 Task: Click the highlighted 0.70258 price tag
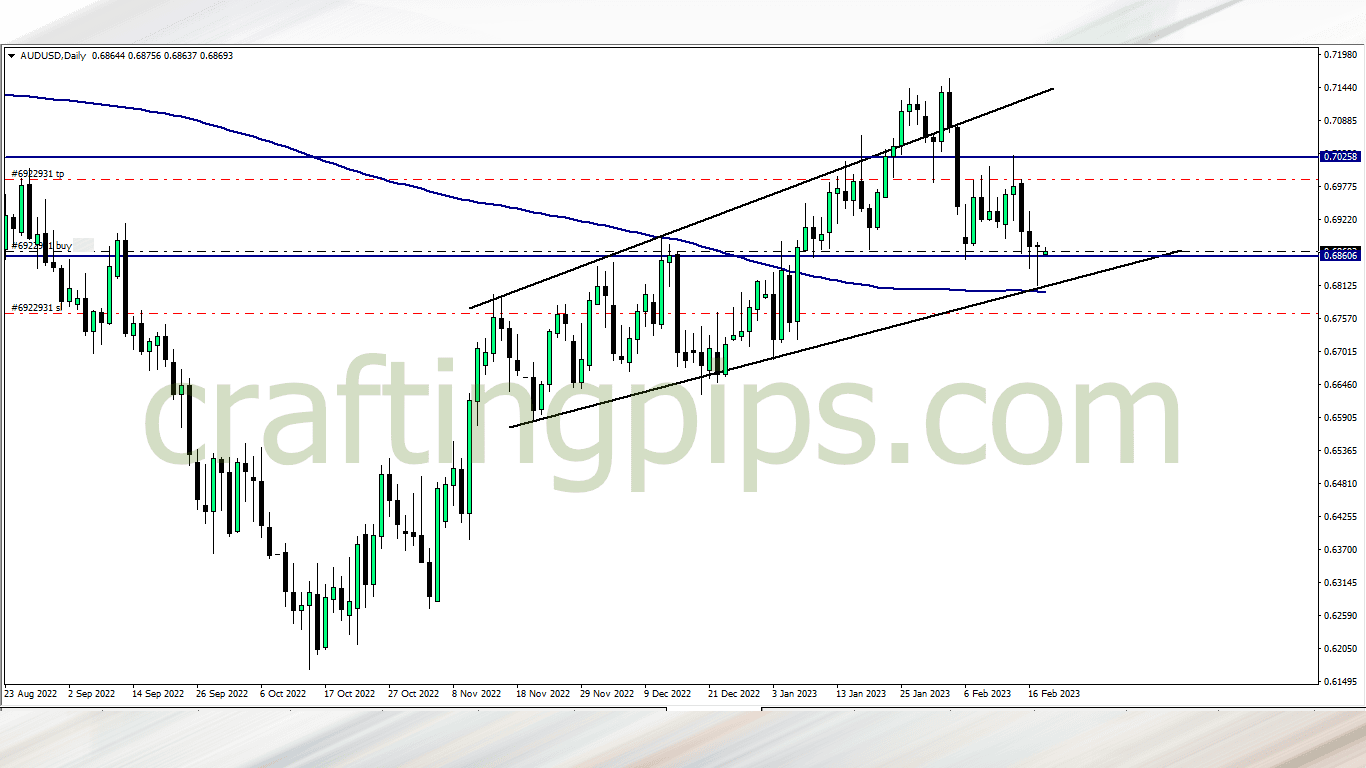click(1340, 157)
